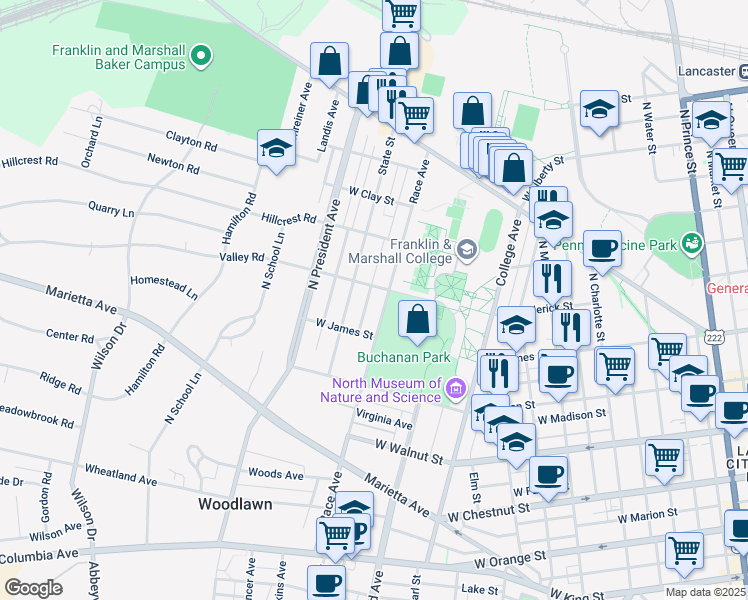Click the Wheatland Ave label

click(x=121, y=475)
